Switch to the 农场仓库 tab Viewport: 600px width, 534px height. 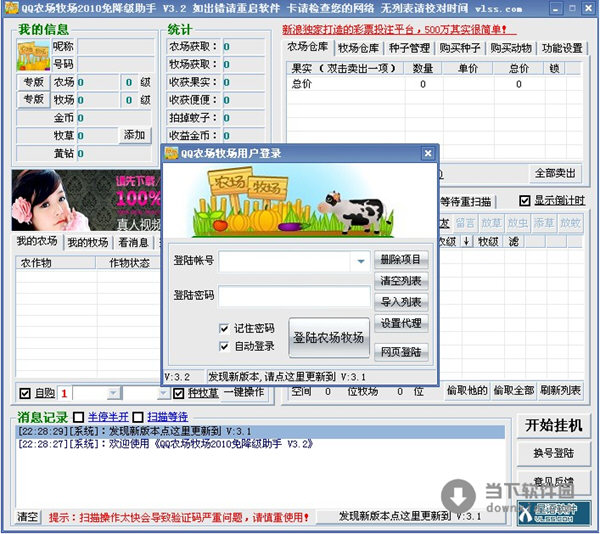(308, 47)
